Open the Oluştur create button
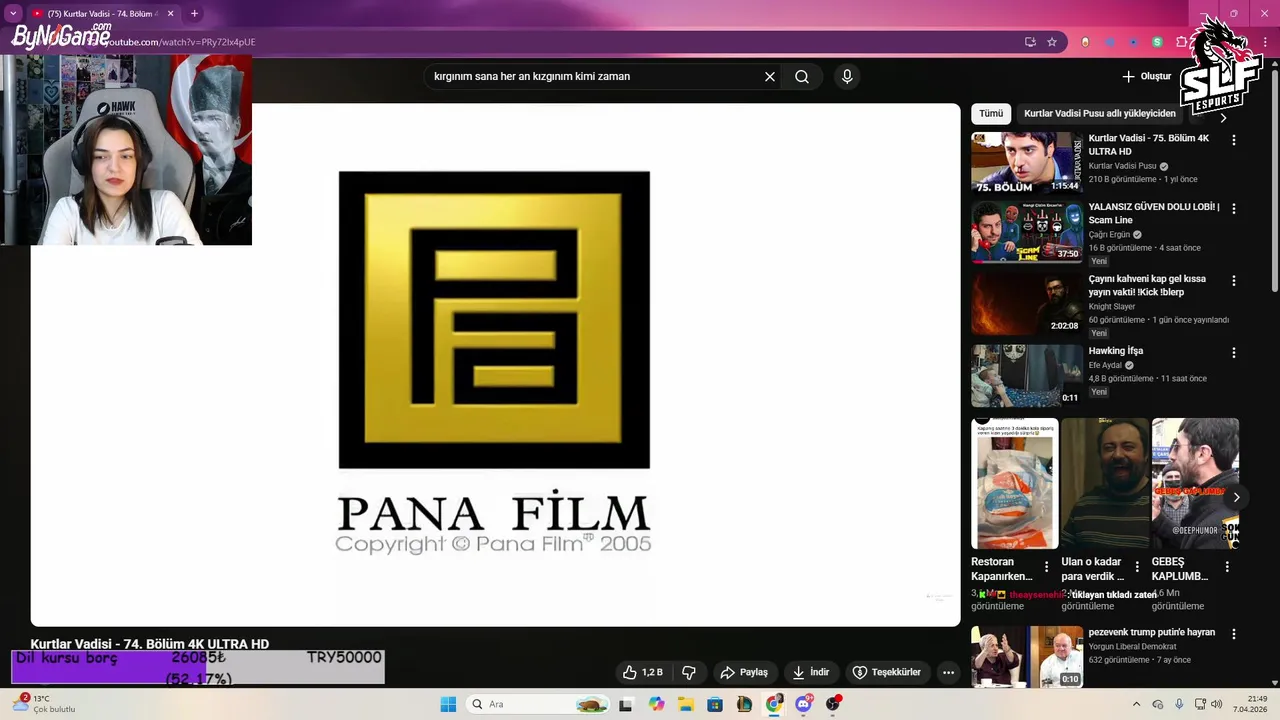Screen dimensions: 1280x720 coord(1146,76)
